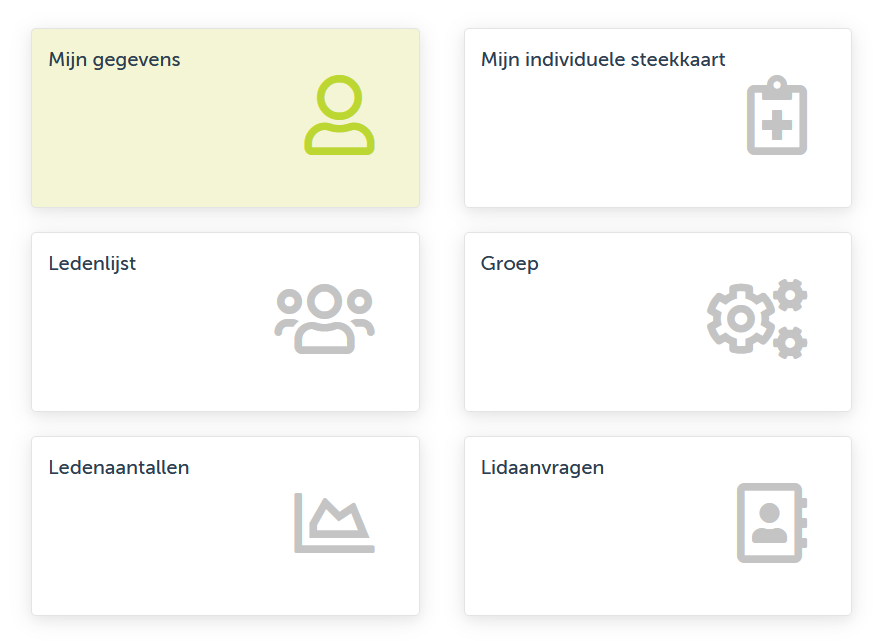Select the "Ledenlijst" label
The image size is (874, 641).
coord(92,264)
